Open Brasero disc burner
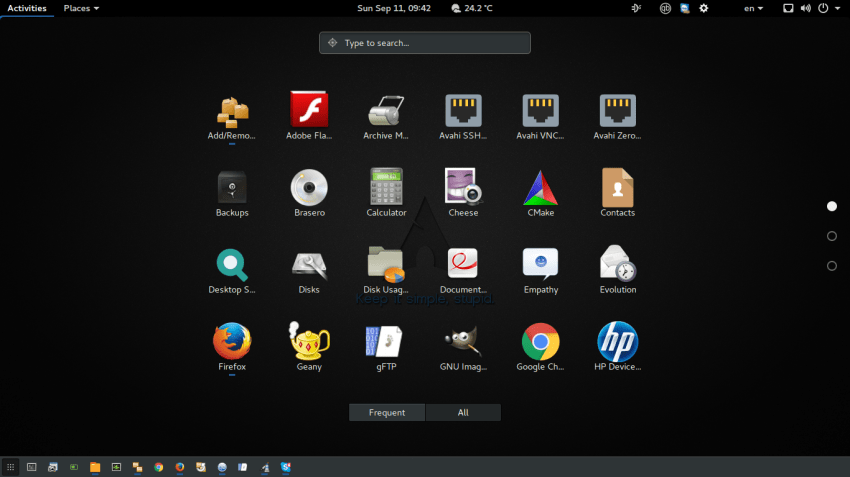 (309, 187)
